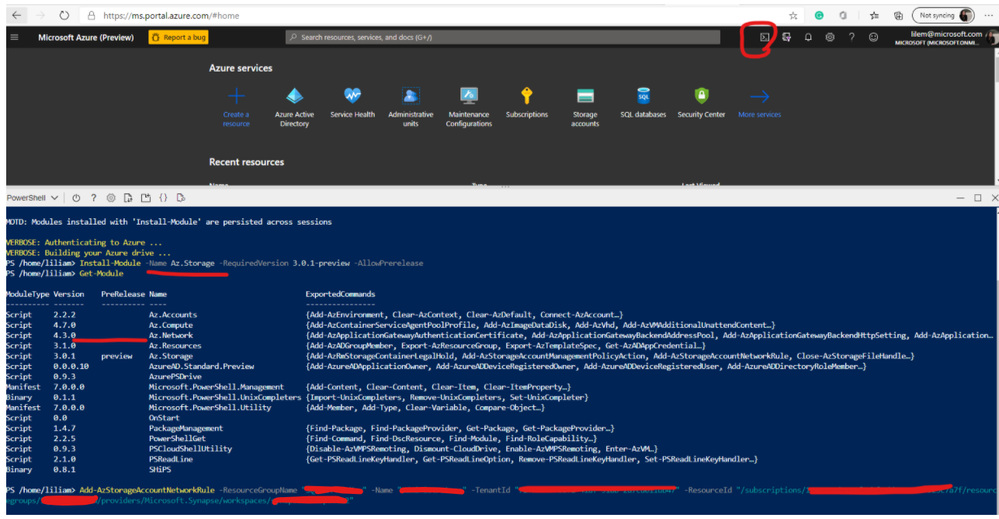Open the Azure portal hamburger menu
This screenshot has width=999, height=519.
(x=15, y=38)
